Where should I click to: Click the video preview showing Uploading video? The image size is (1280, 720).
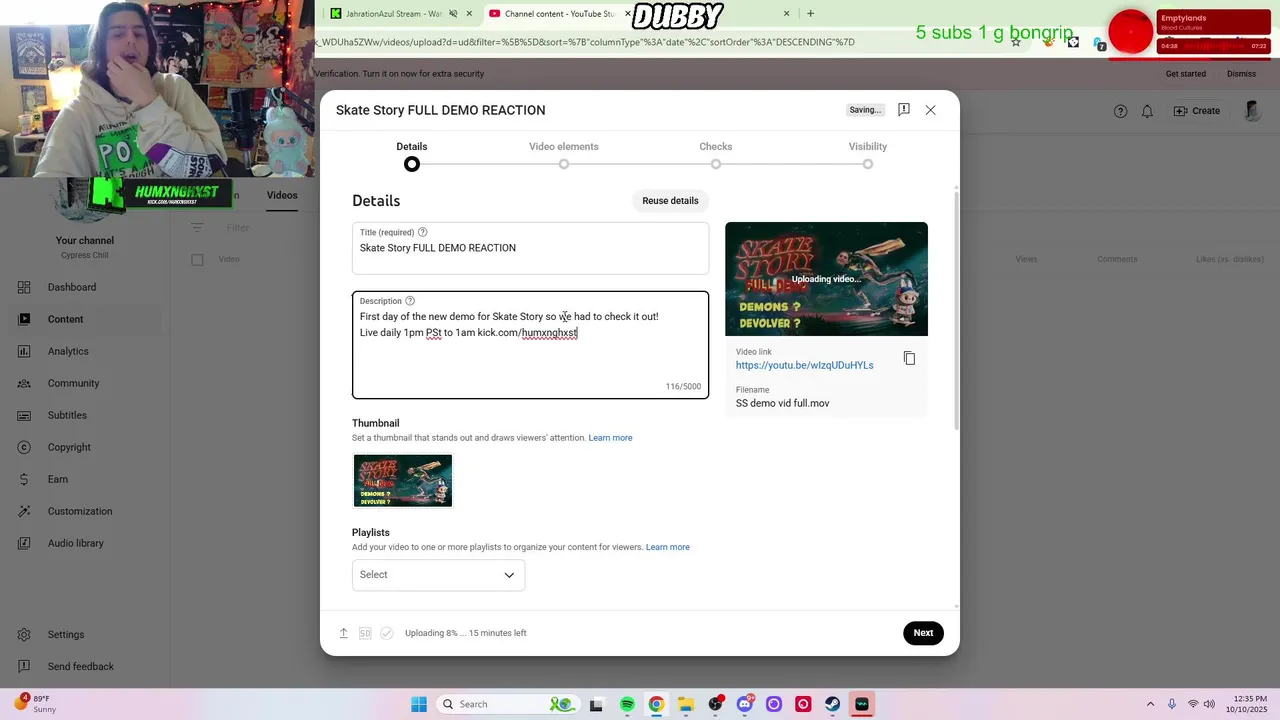point(826,279)
